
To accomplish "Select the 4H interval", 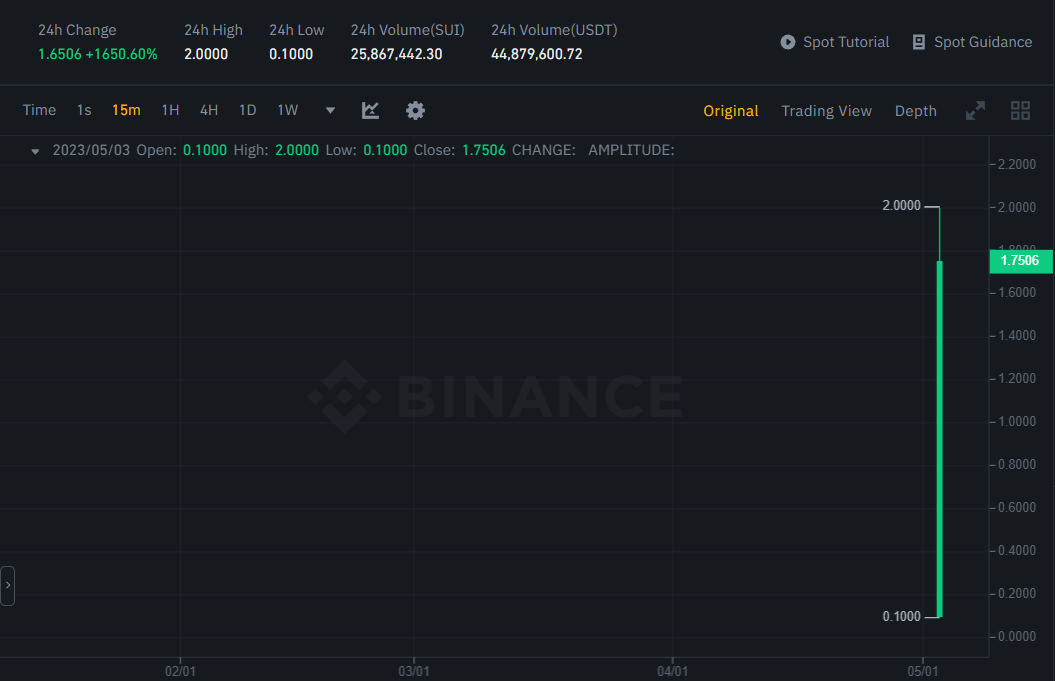I will [209, 110].
